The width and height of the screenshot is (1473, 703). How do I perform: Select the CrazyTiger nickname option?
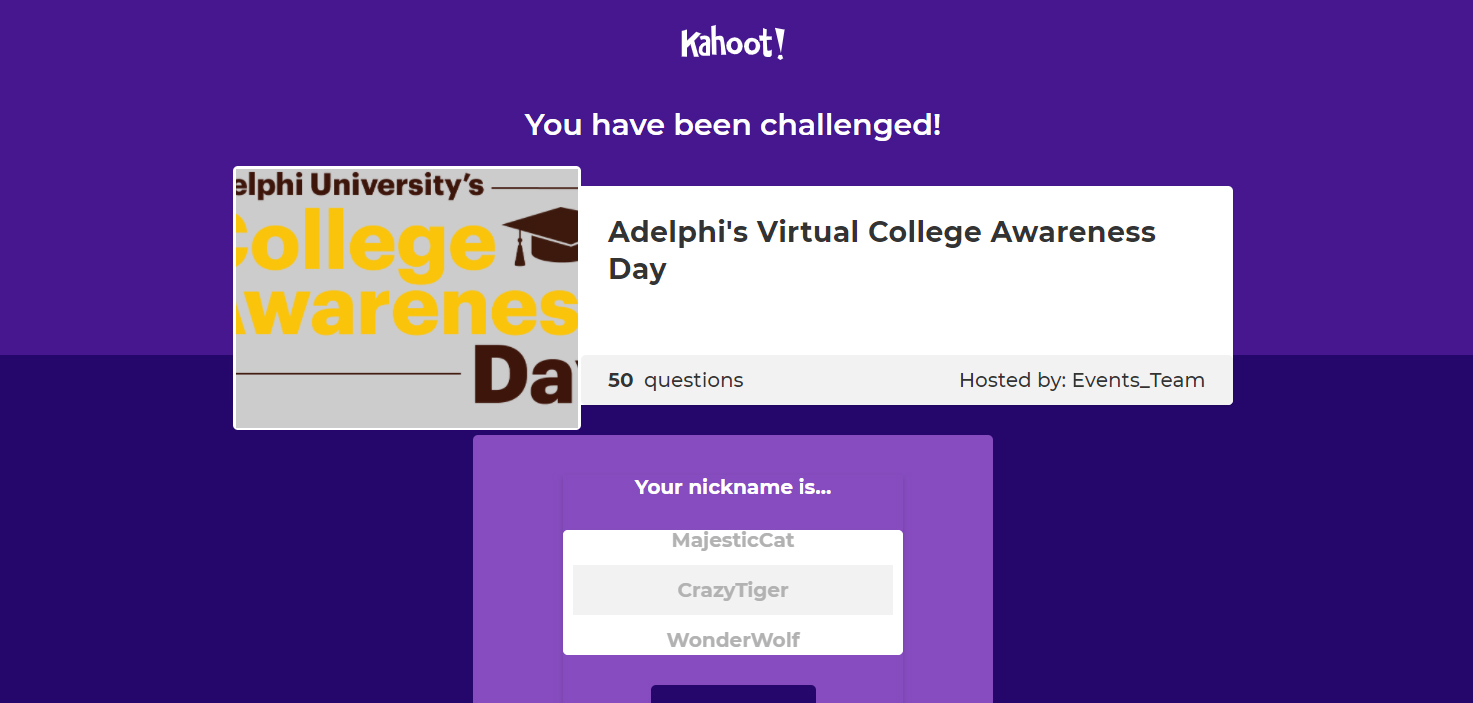click(x=733, y=590)
